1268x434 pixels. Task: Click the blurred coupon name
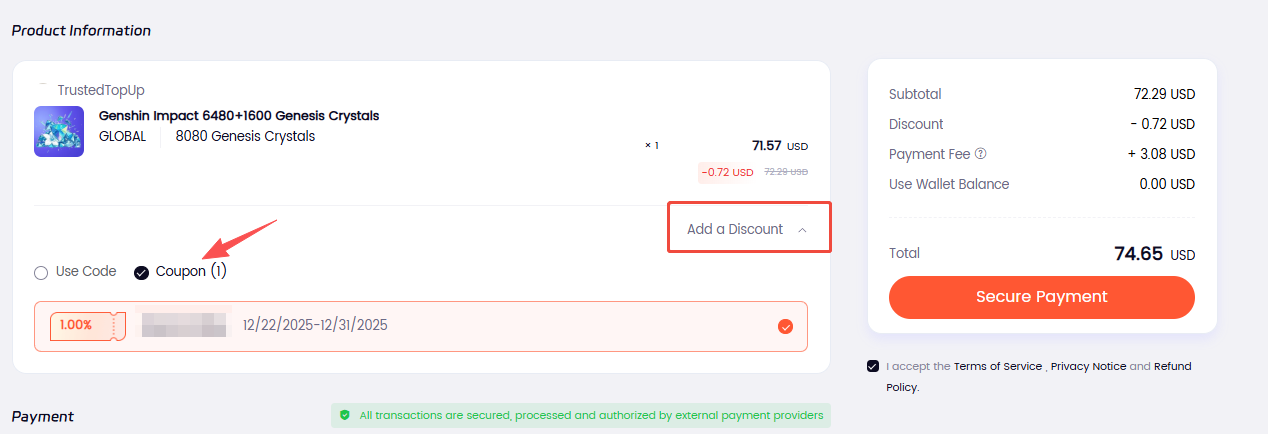[x=185, y=325]
